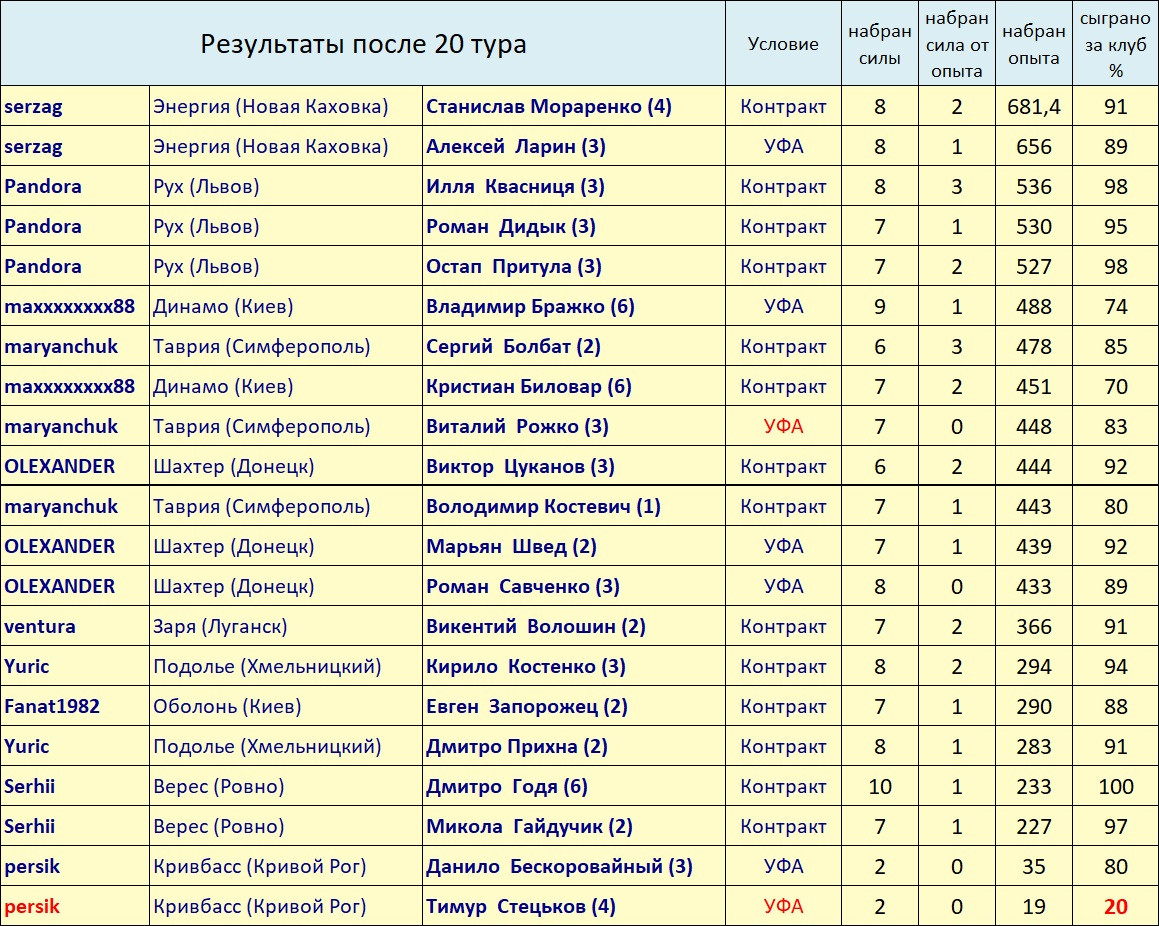
Task: Click player Дмитро Годя (6)
Action: pos(506,786)
